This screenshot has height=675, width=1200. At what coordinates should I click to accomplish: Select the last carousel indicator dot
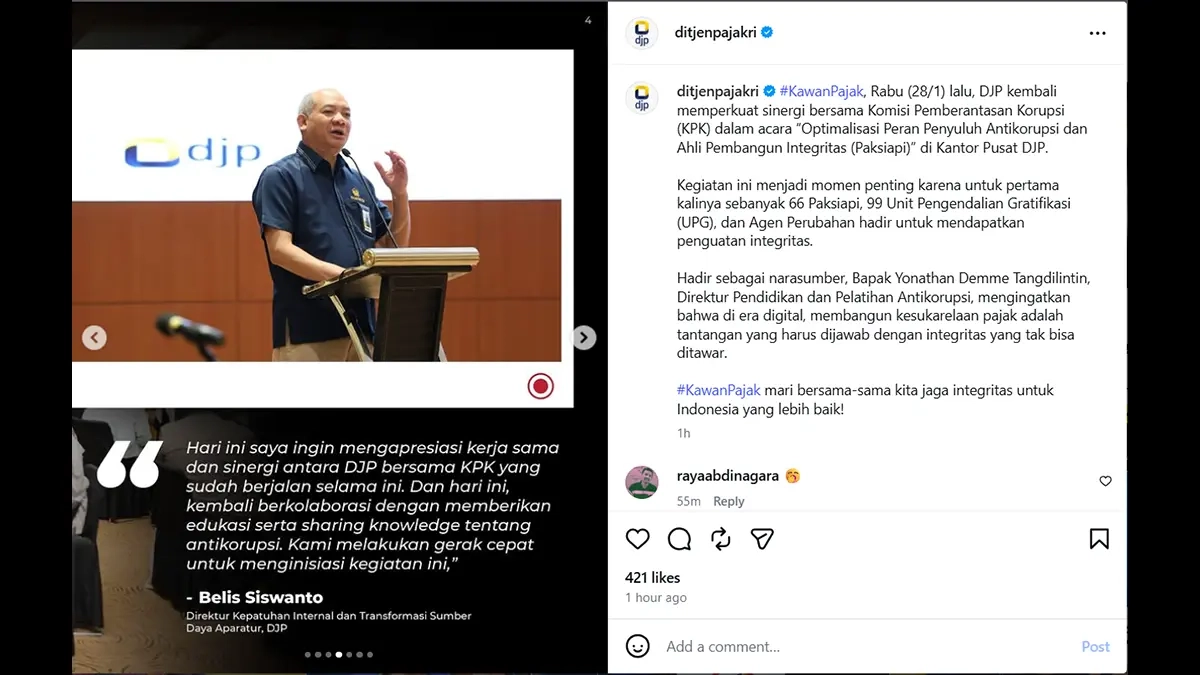click(x=370, y=655)
